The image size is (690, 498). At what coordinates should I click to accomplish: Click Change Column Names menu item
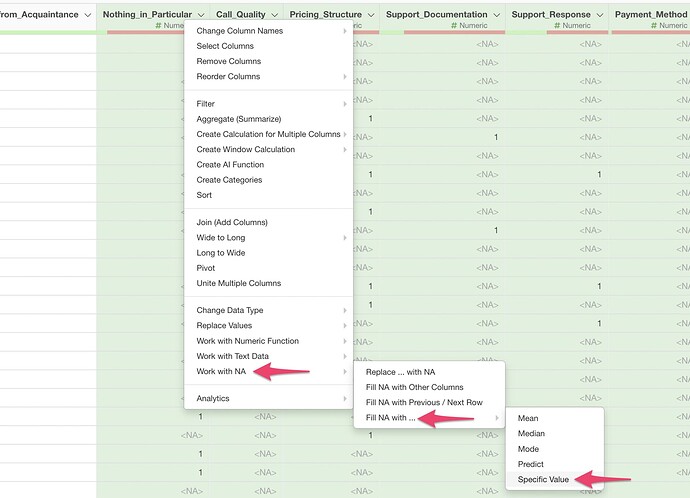point(239,31)
